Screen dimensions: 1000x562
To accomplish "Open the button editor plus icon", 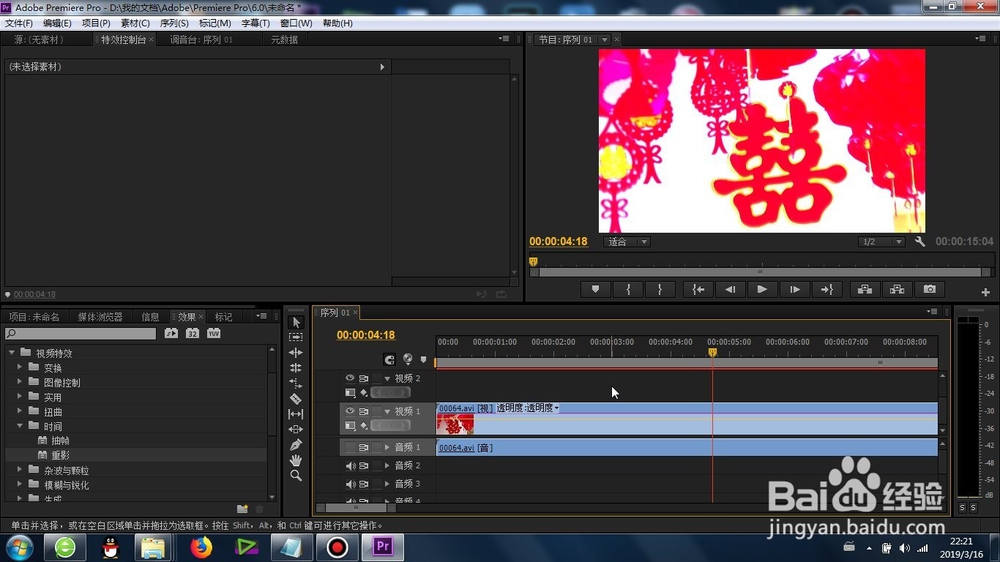I will [x=985, y=292].
